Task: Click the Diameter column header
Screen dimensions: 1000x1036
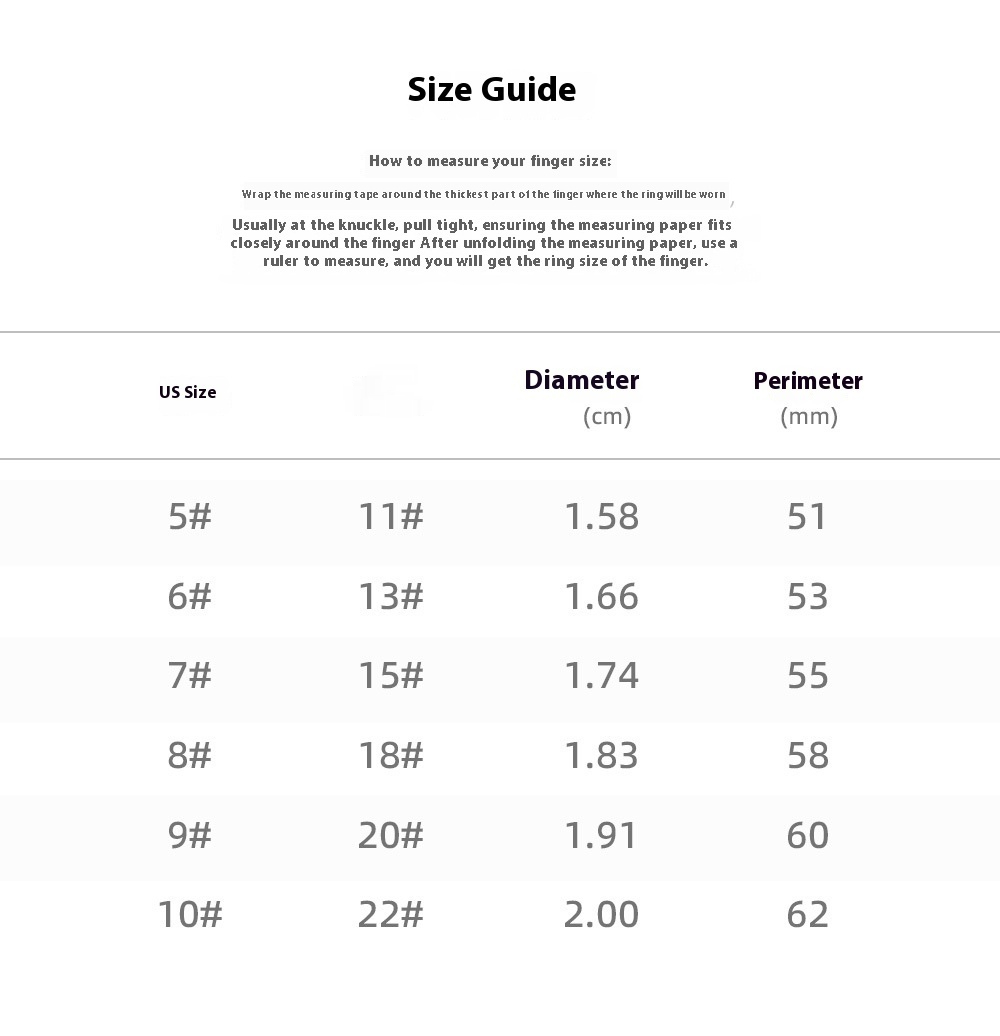Action: point(581,381)
